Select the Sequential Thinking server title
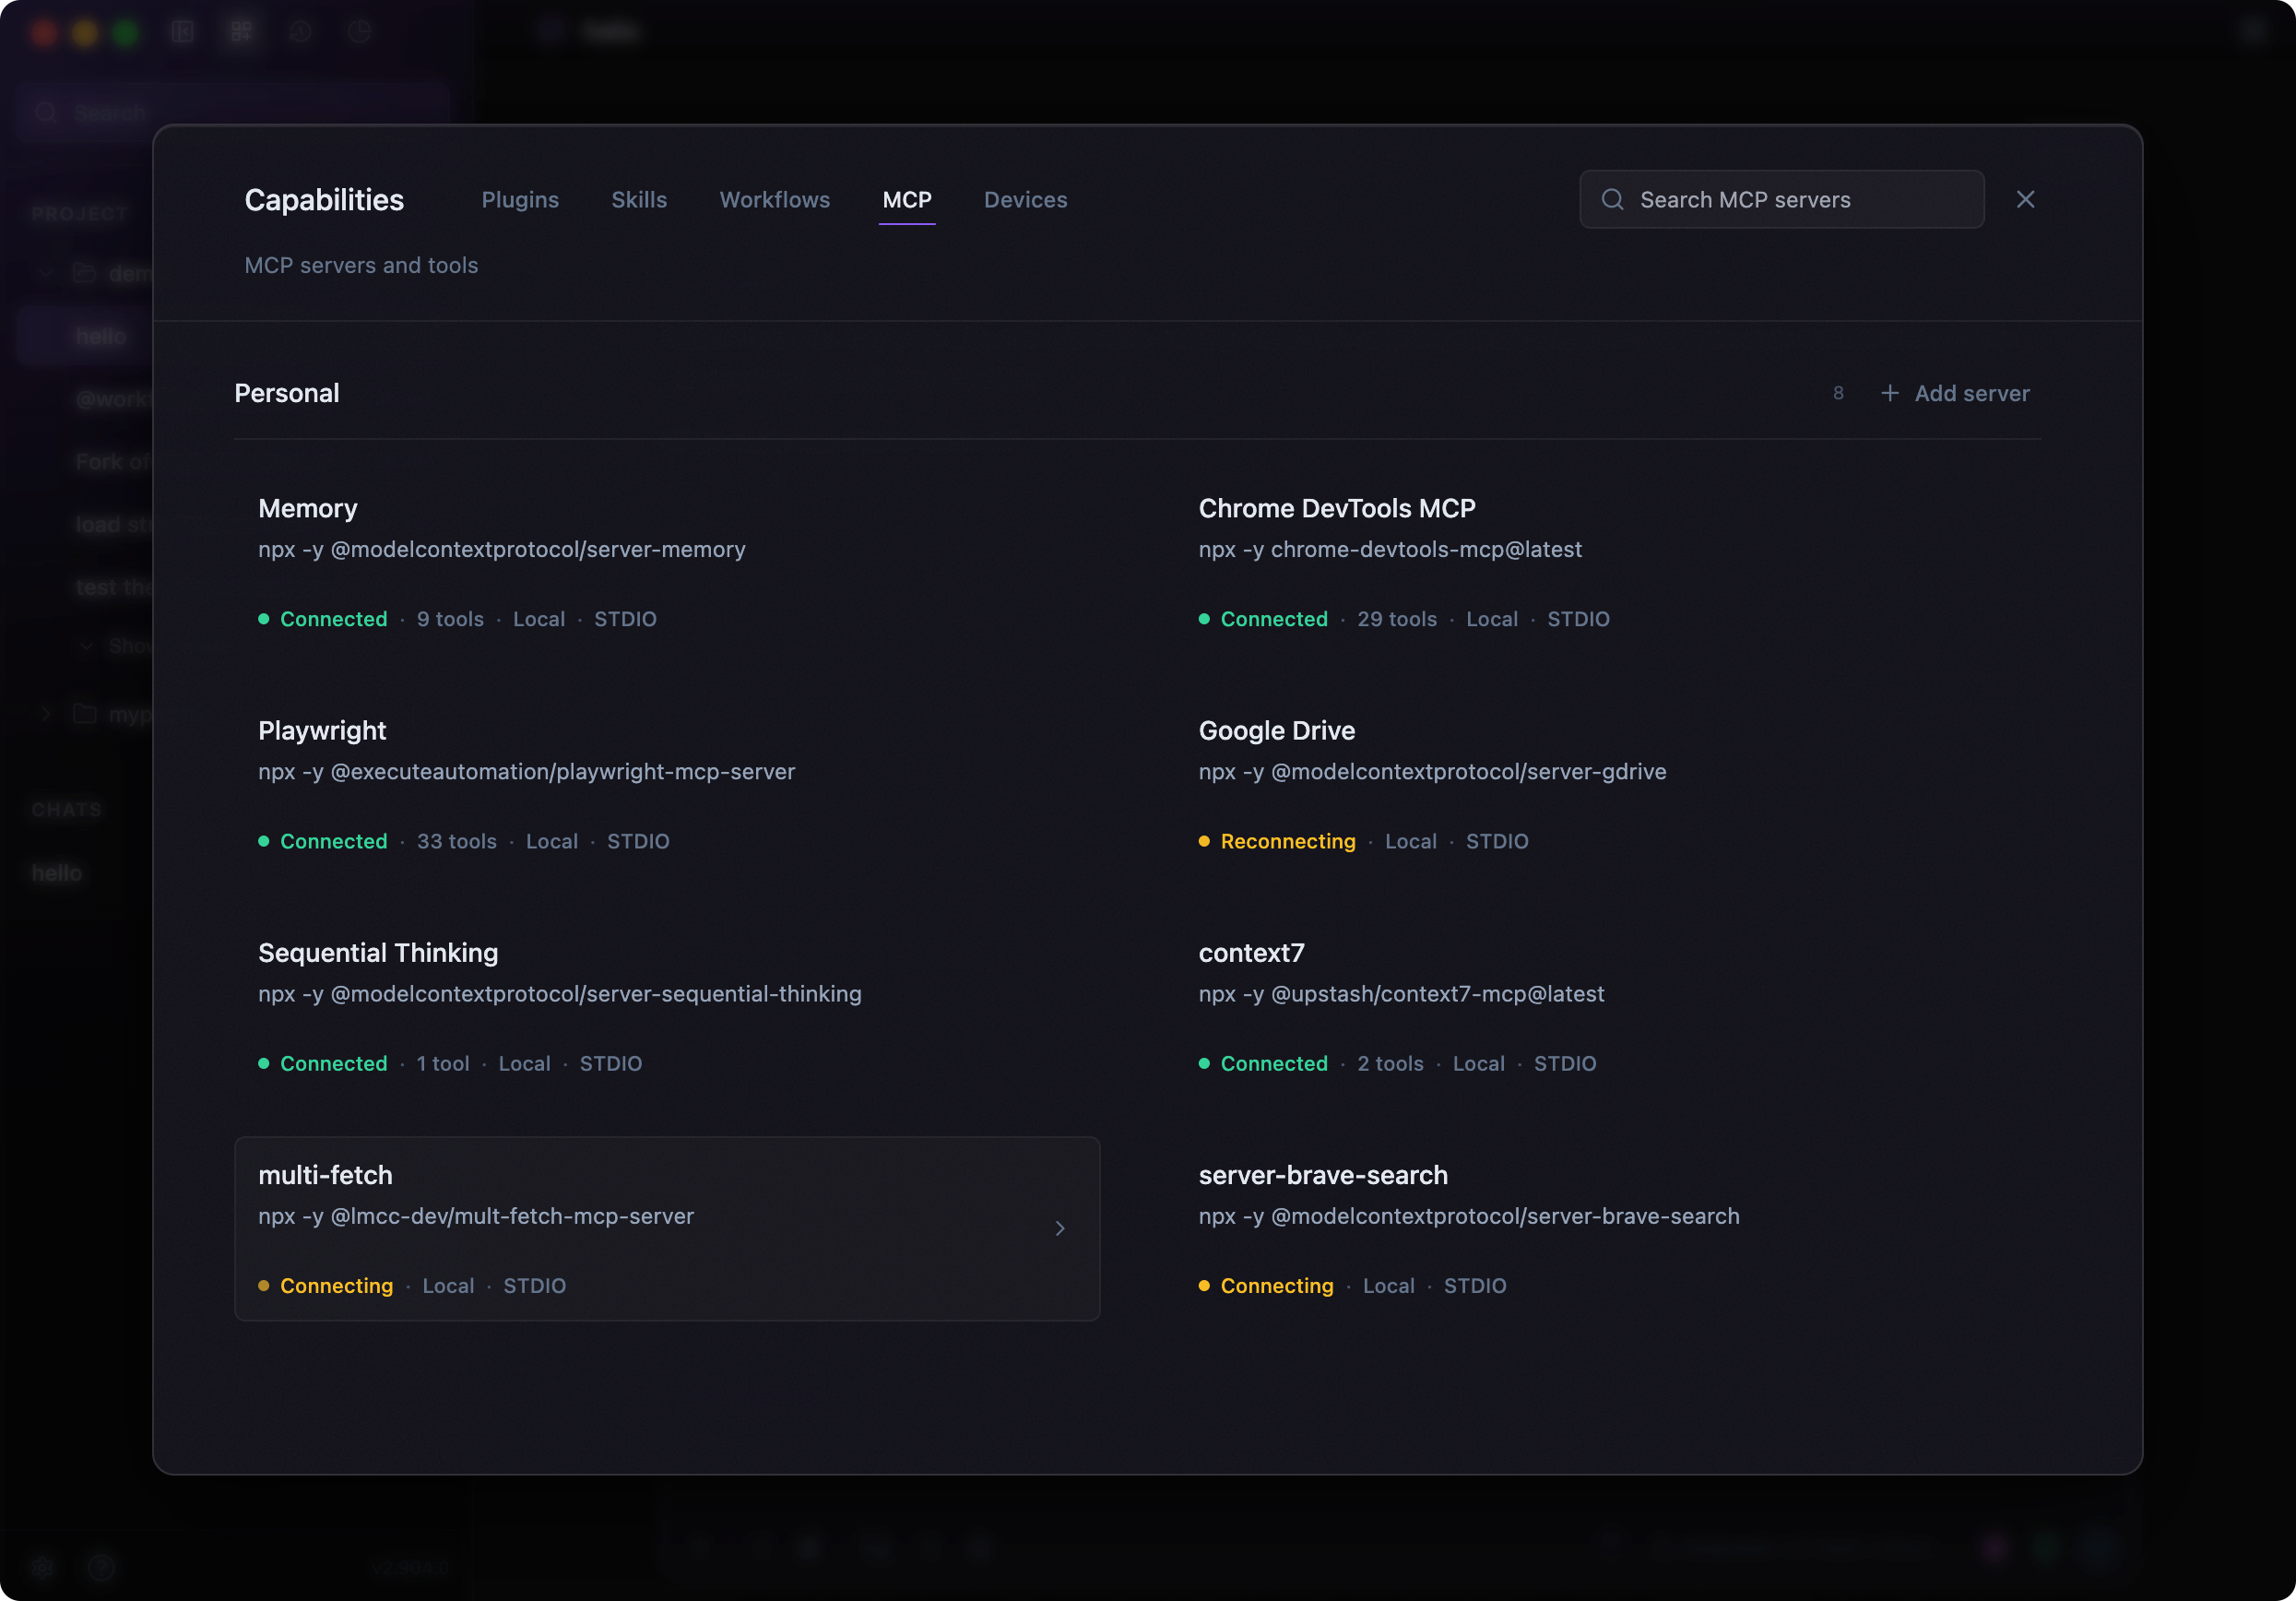2296x1601 pixels. pyautogui.click(x=378, y=952)
